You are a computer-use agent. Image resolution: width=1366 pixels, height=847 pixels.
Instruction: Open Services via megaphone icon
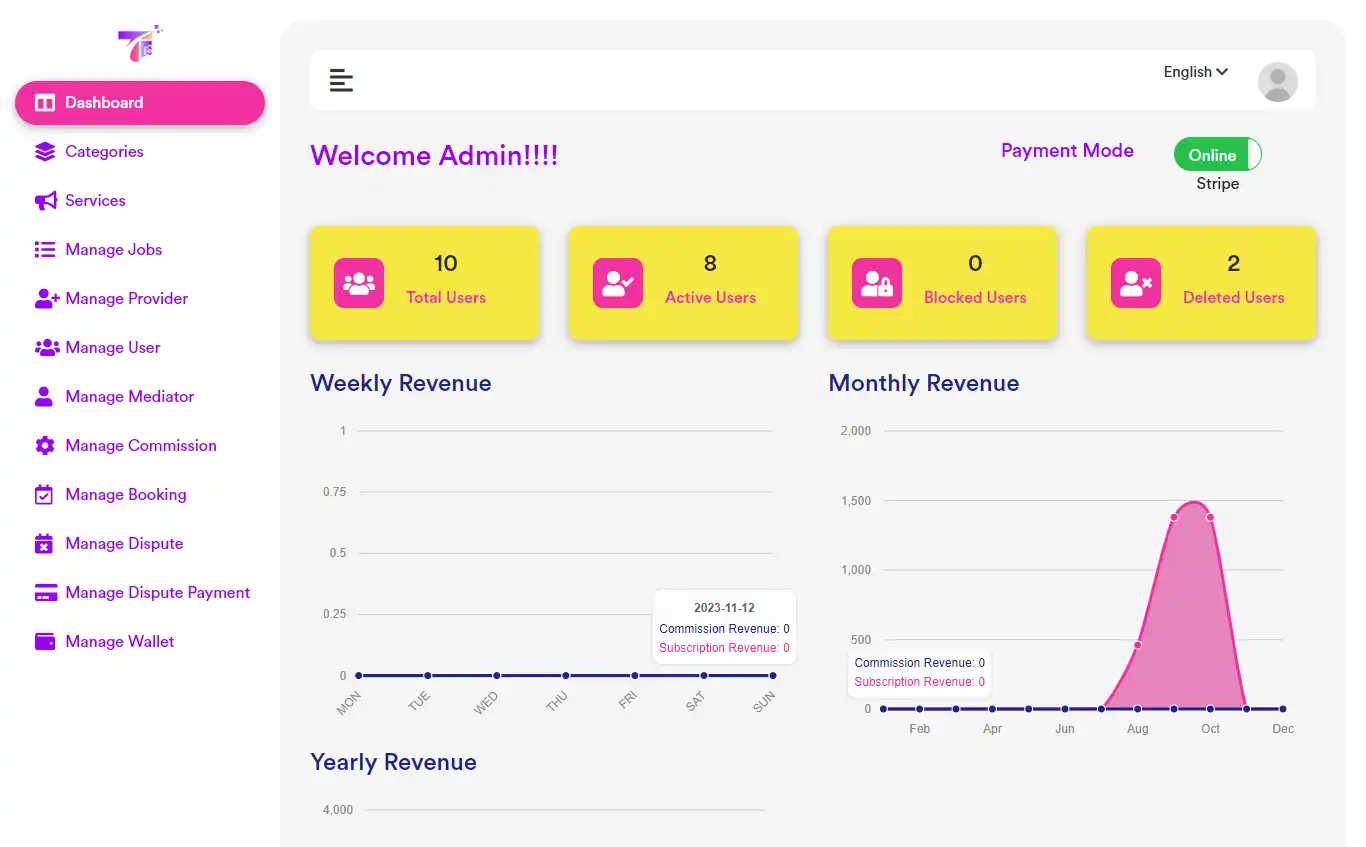[x=45, y=200]
